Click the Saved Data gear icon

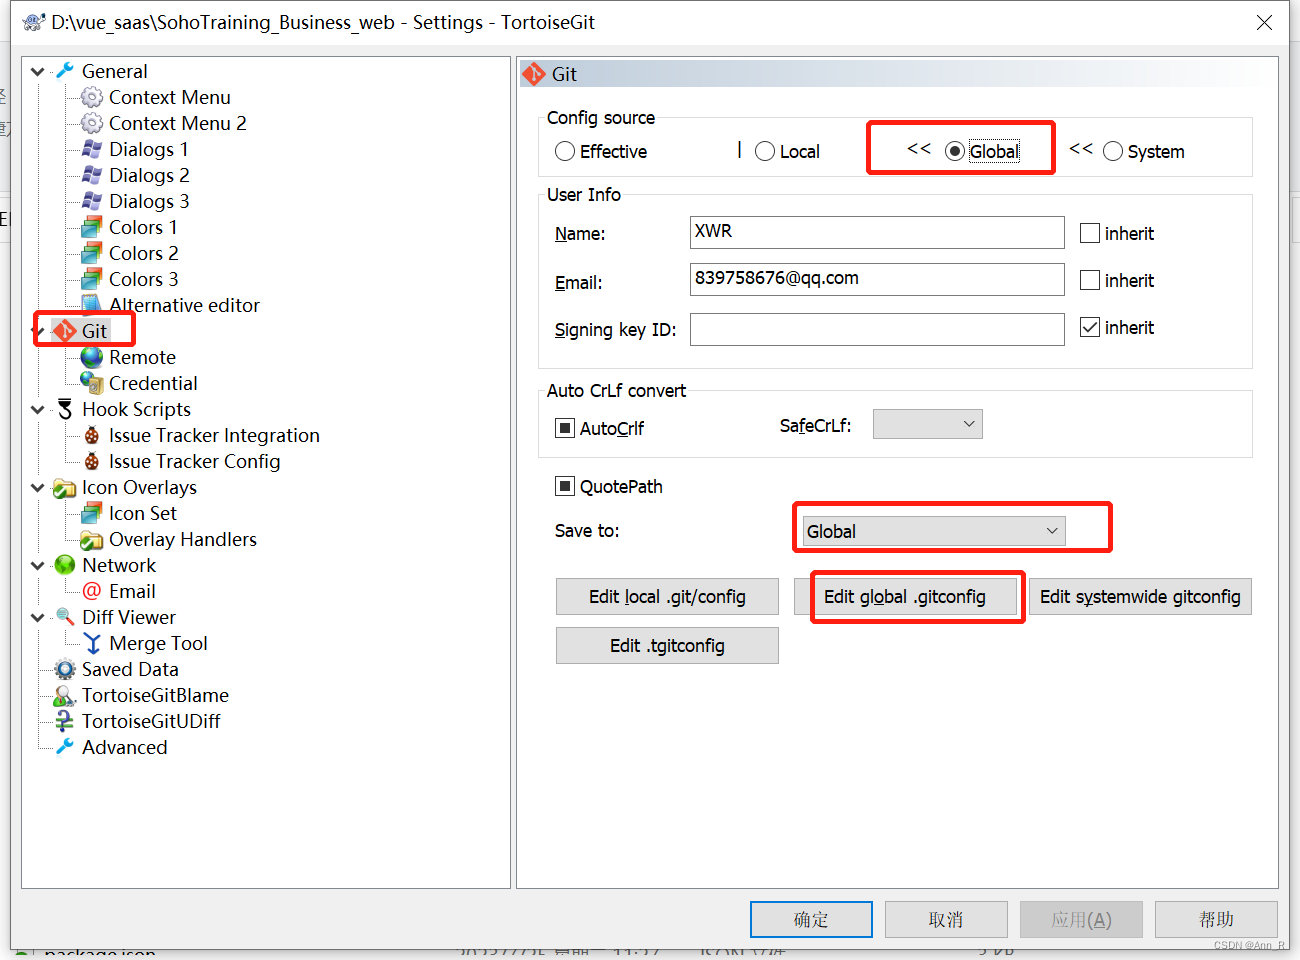(x=65, y=669)
